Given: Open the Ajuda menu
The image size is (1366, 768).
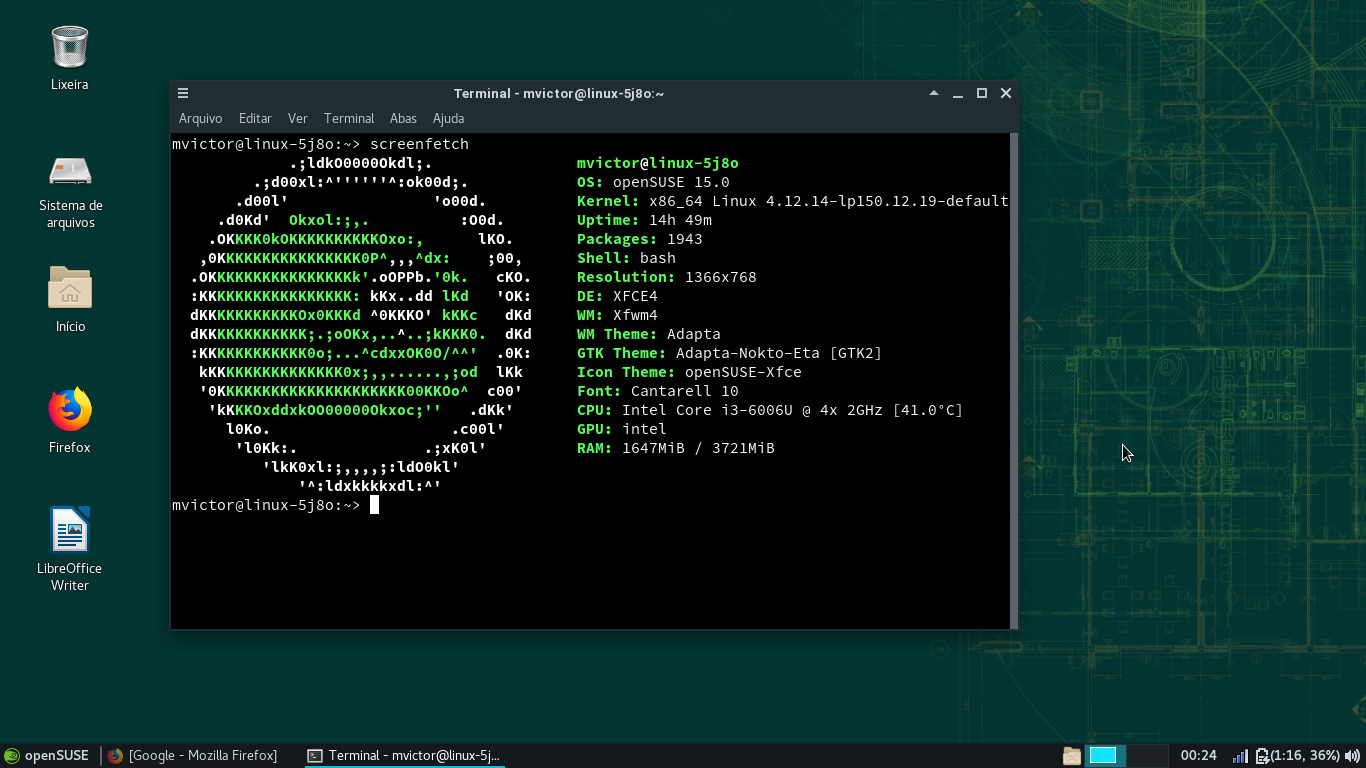Looking at the screenshot, I should tap(448, 118).
